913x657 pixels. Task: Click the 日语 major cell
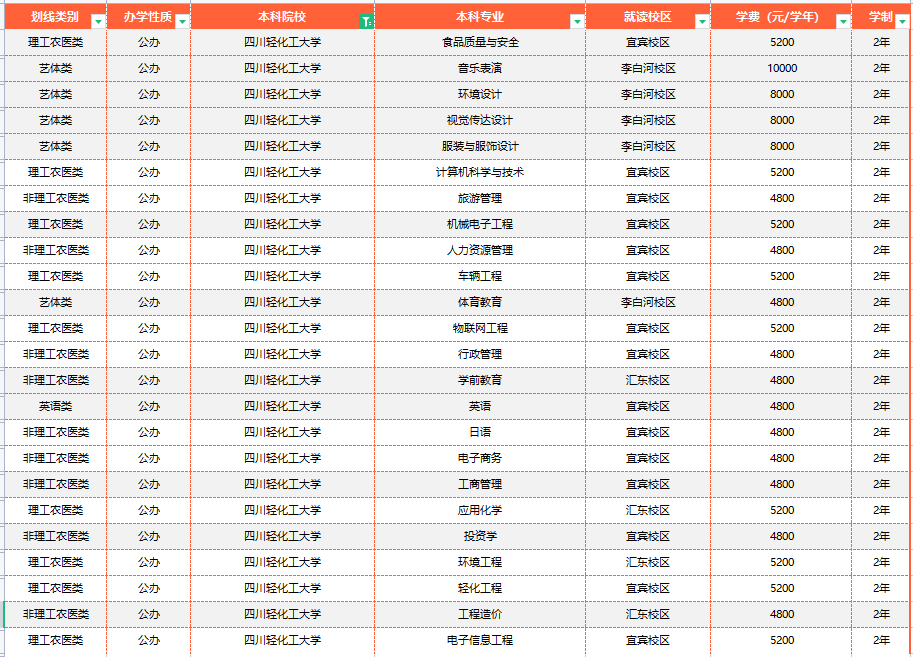(x=480, y=432)
